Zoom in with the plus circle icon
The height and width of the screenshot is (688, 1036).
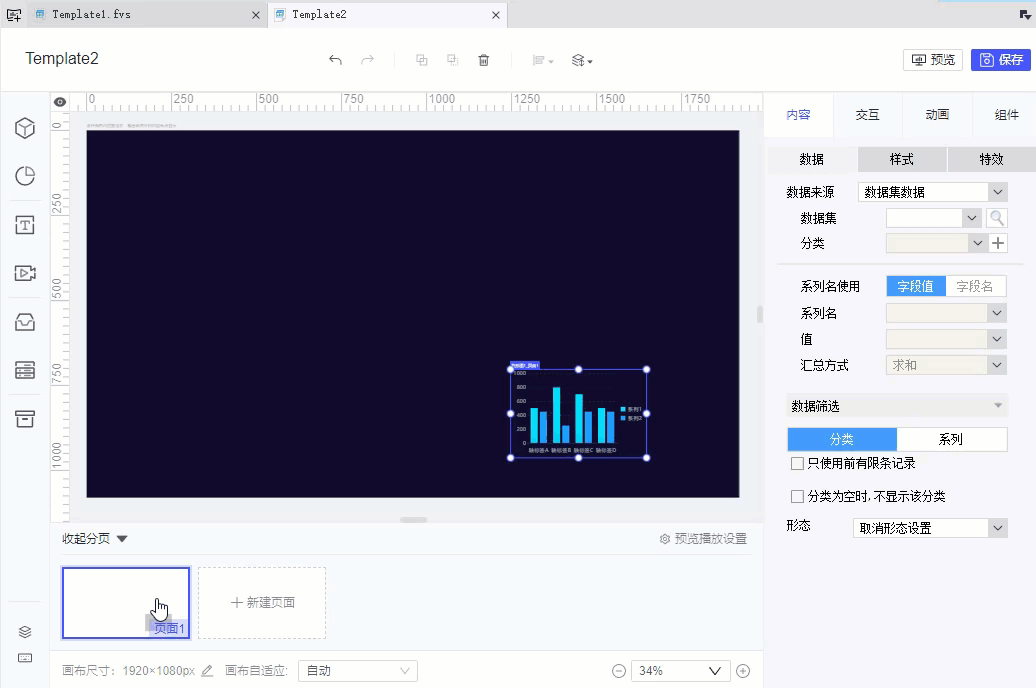pos(743,671)
